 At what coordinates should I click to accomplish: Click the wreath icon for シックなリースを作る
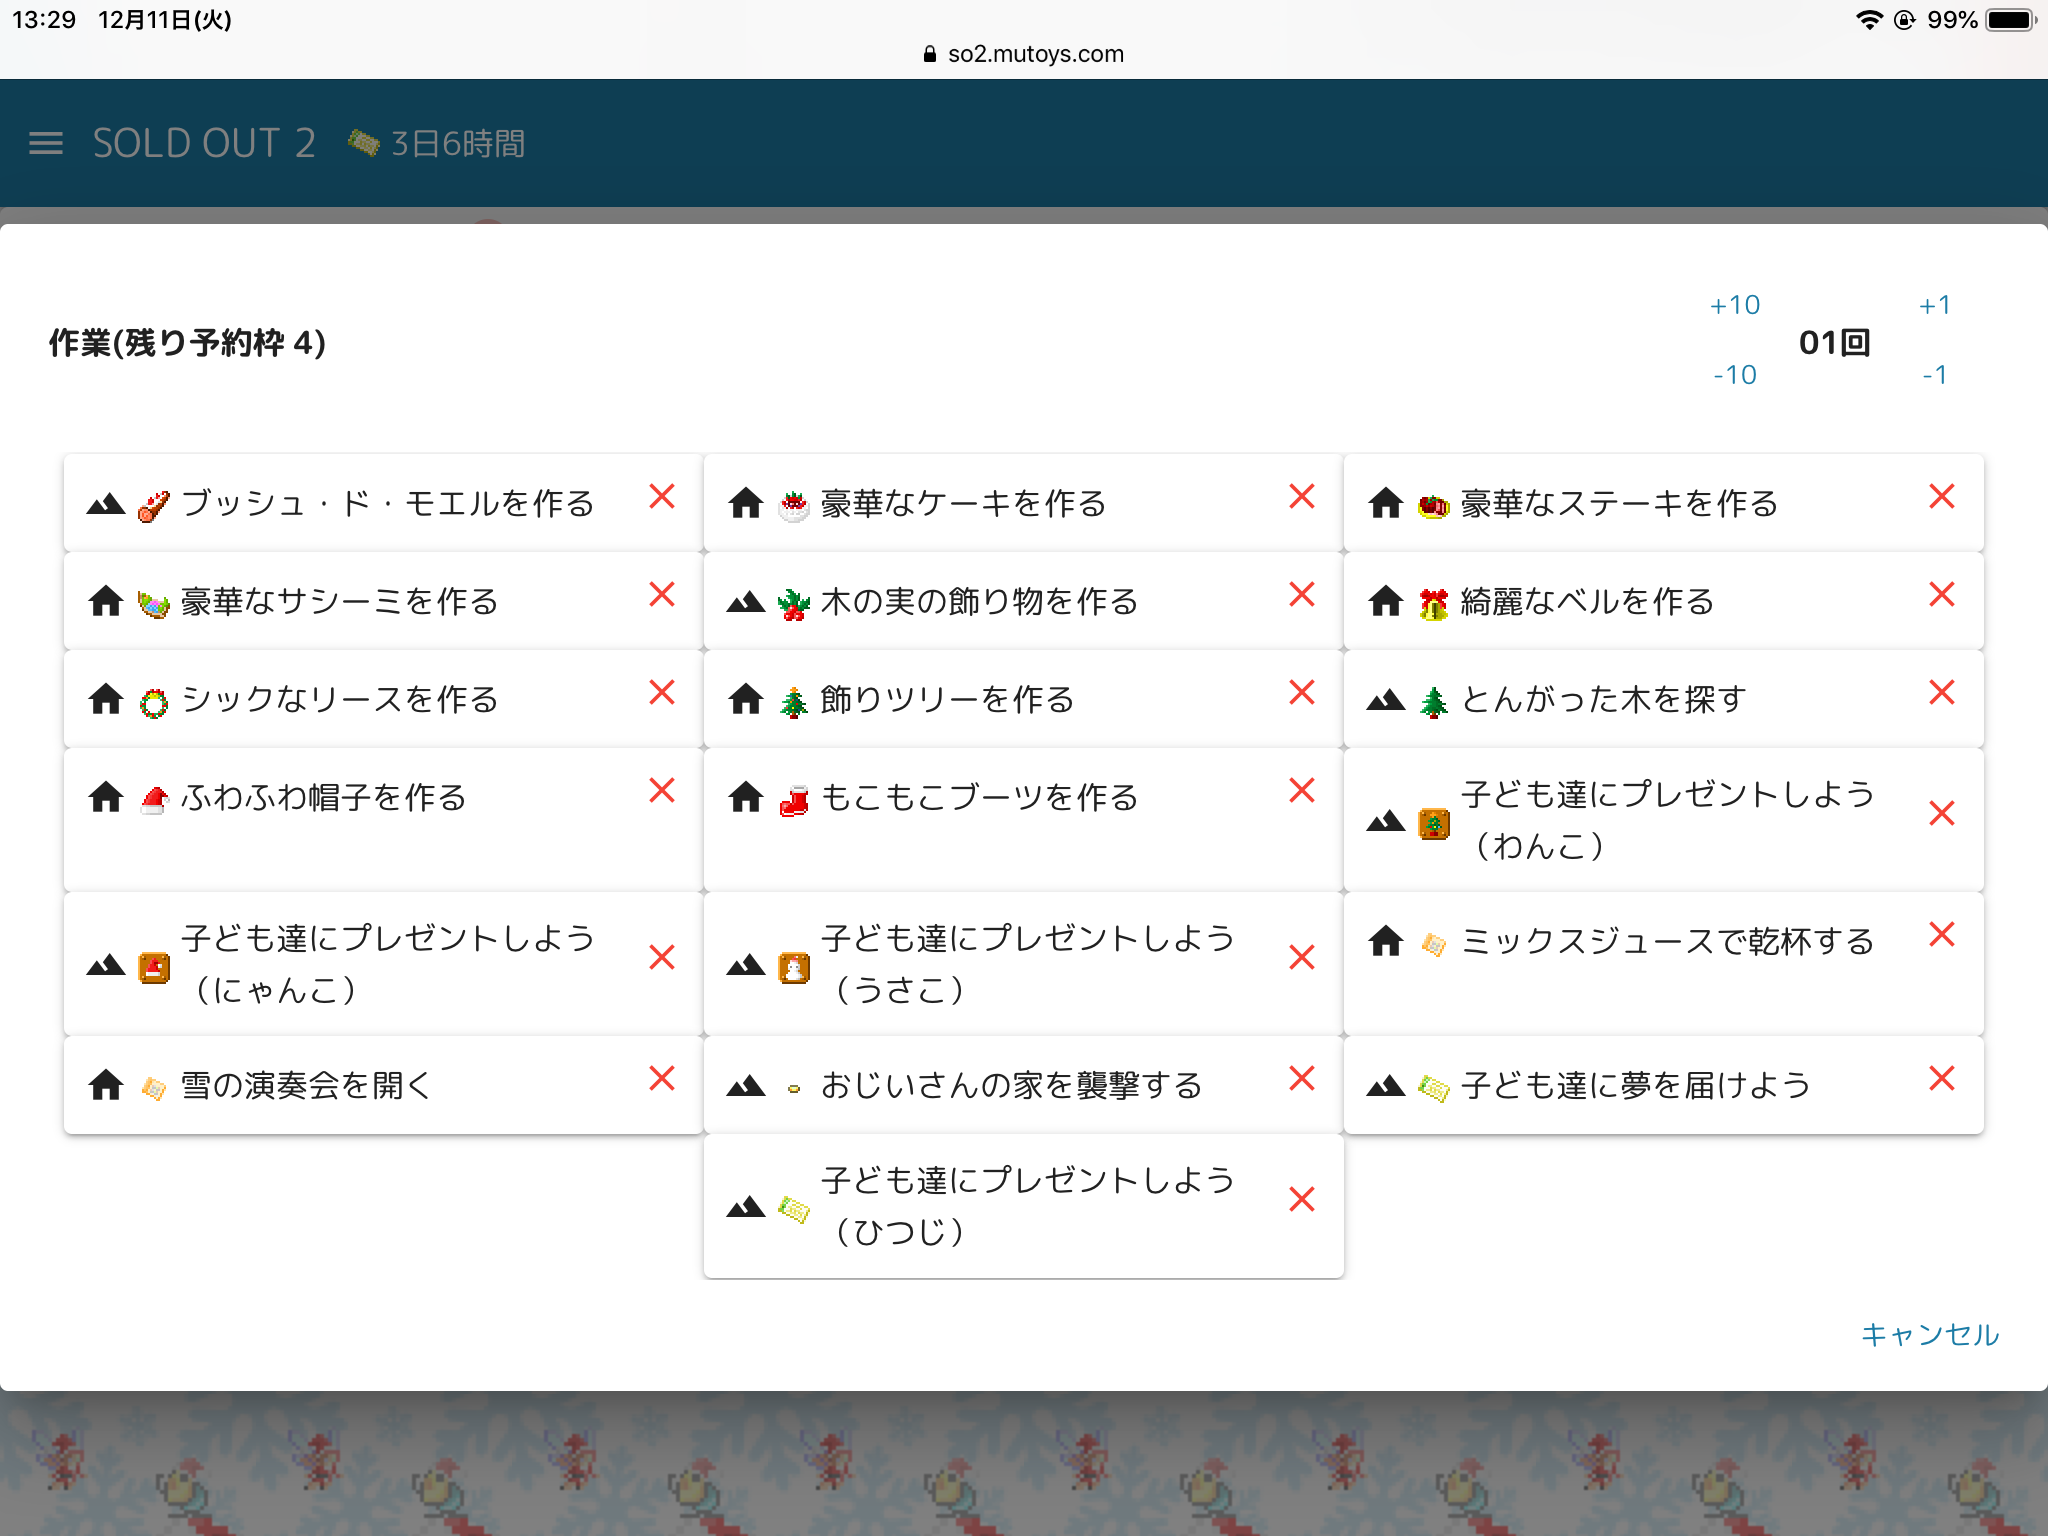[154, 702]
